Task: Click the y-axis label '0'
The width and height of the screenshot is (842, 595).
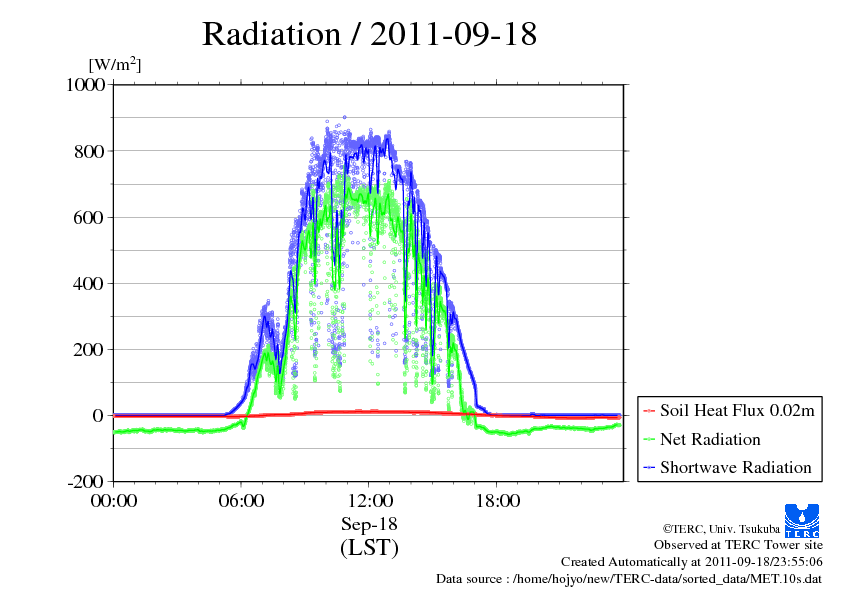Action: 98,416
